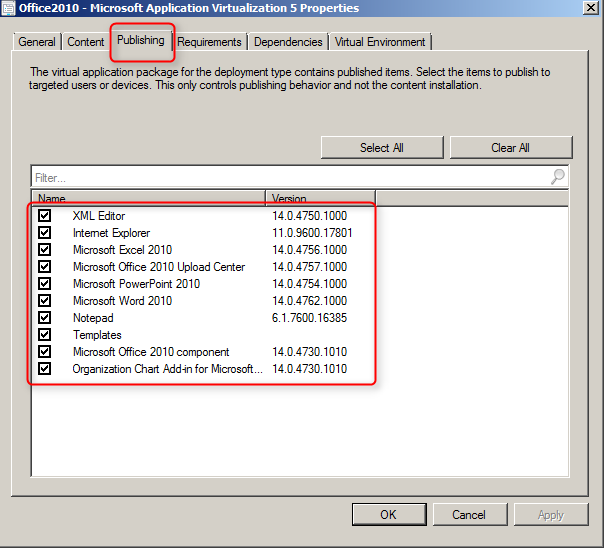604x548 pixels.
Task: Toggle the Microsoft PowerPoint 2010 checkbox
Action: pos(44,283)
